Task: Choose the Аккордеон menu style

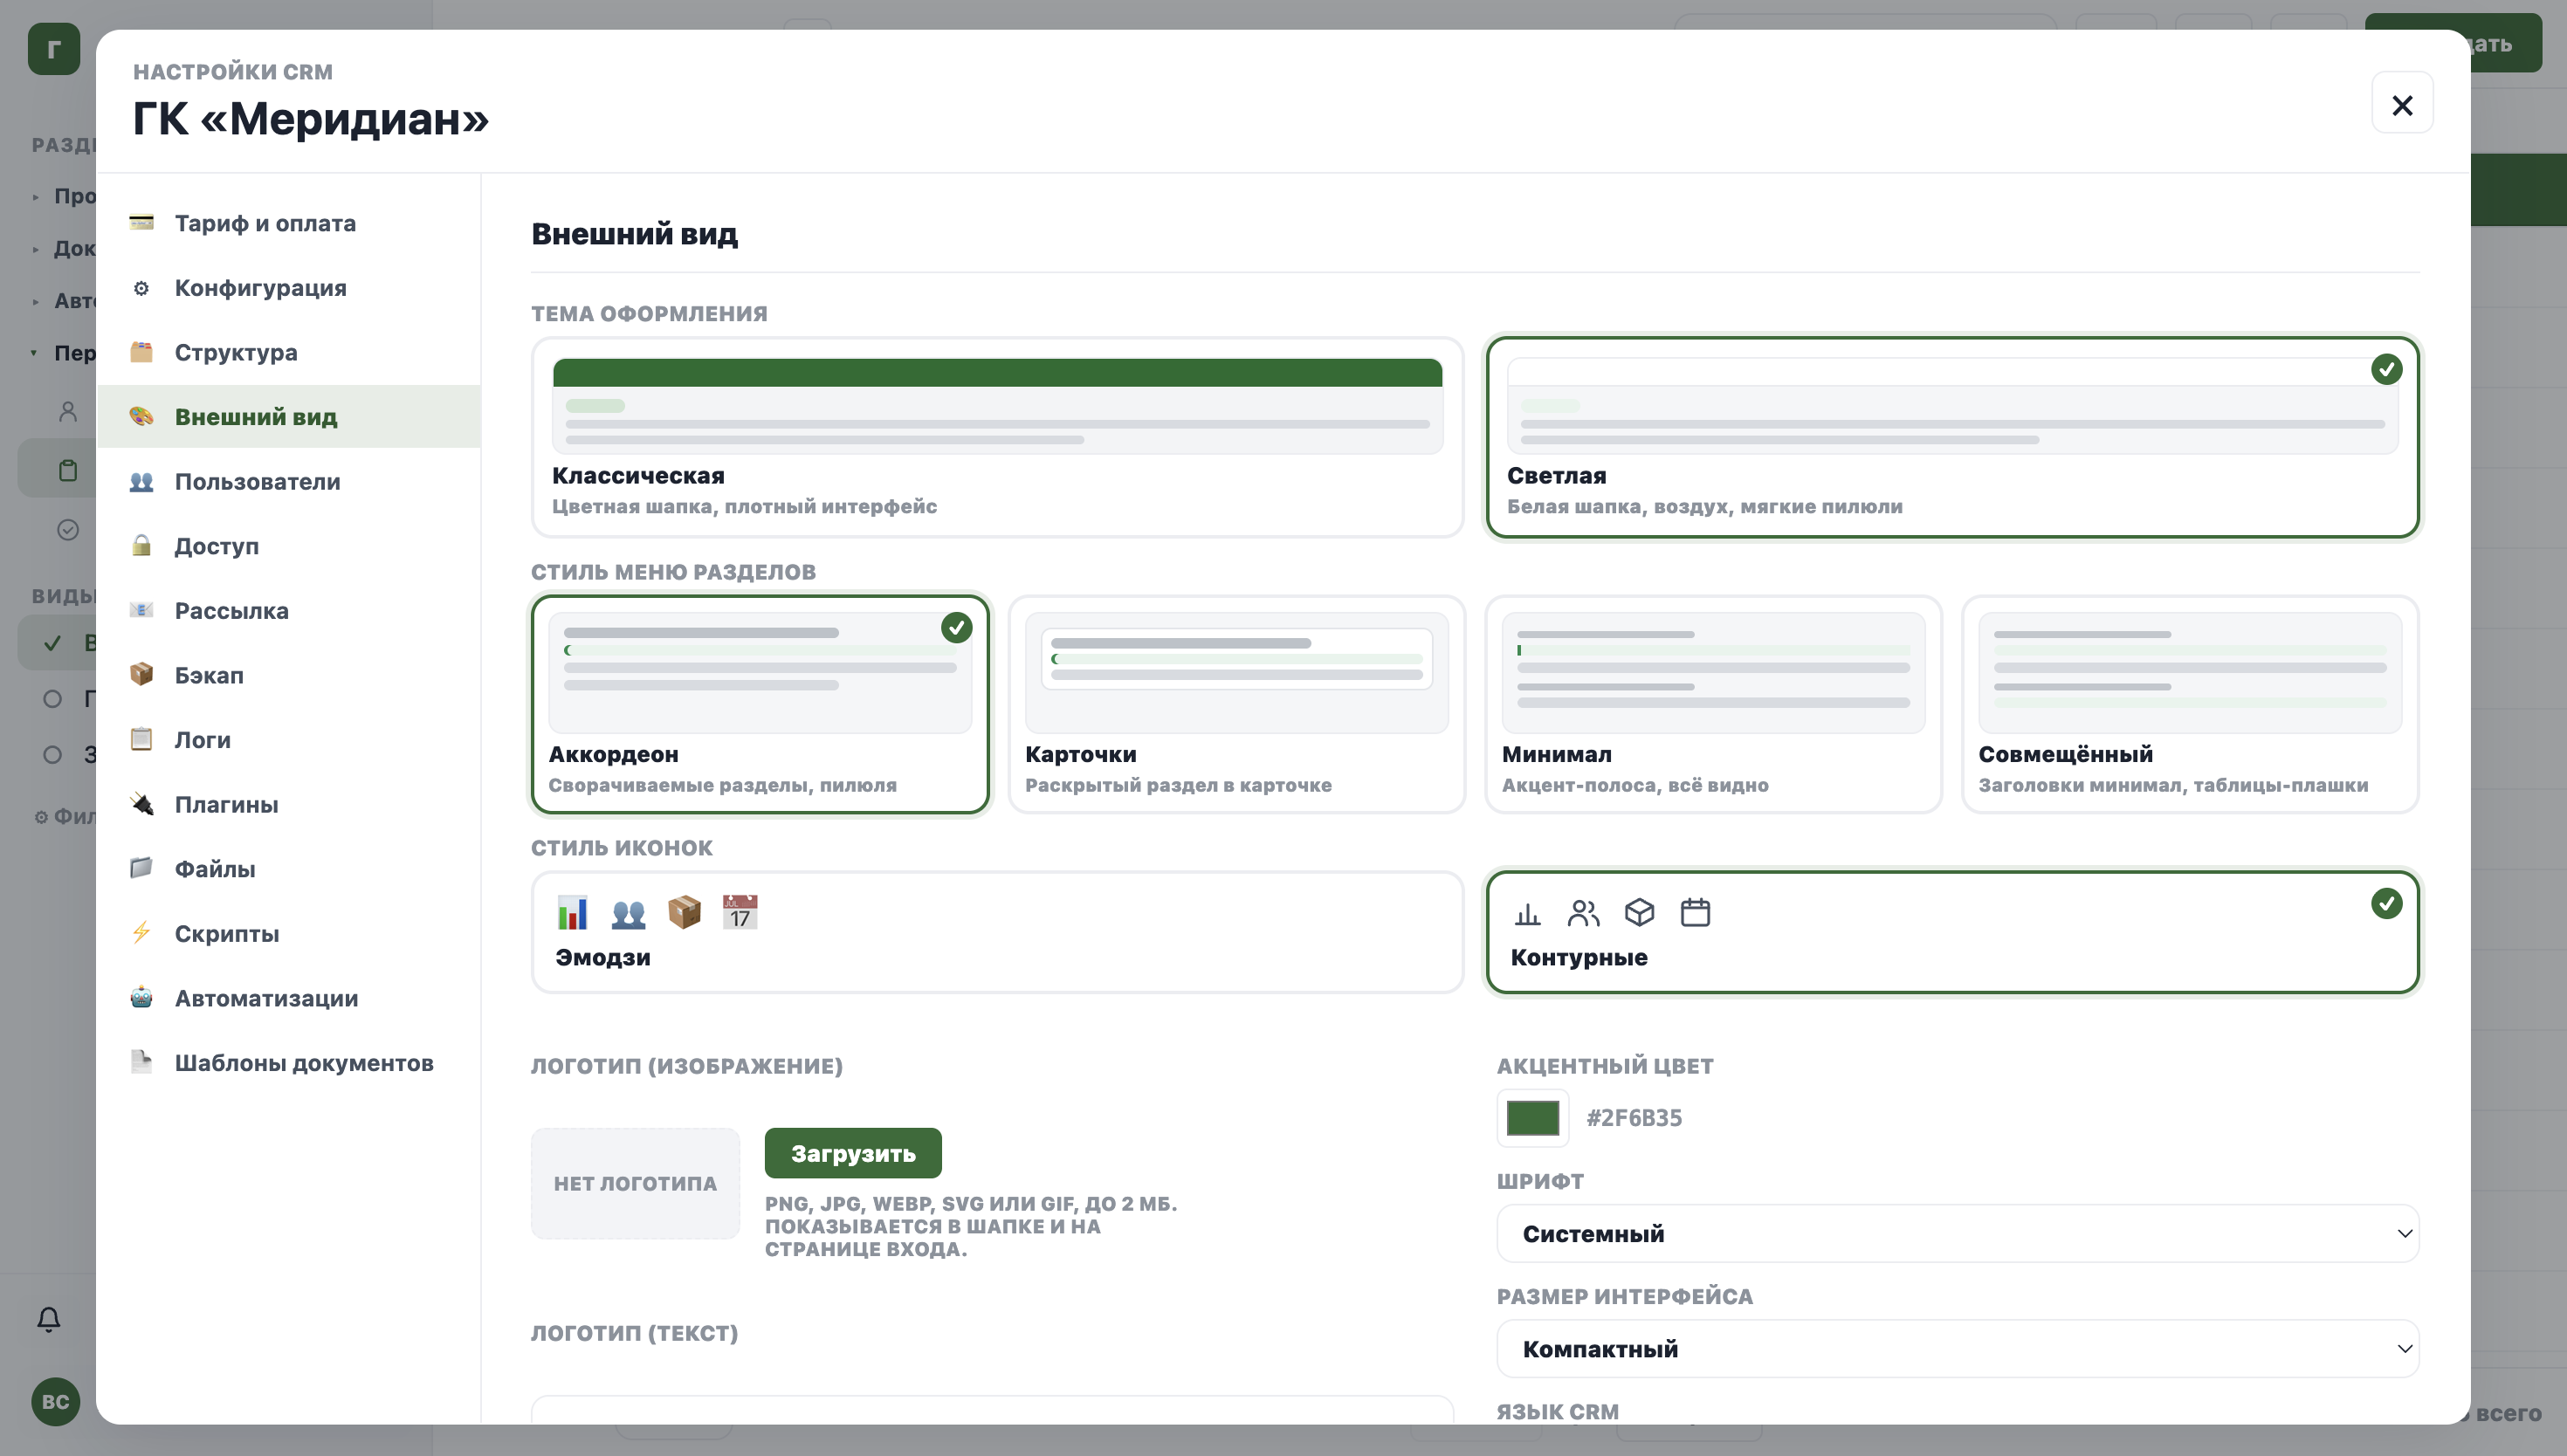Action: (x=760, y=704)
